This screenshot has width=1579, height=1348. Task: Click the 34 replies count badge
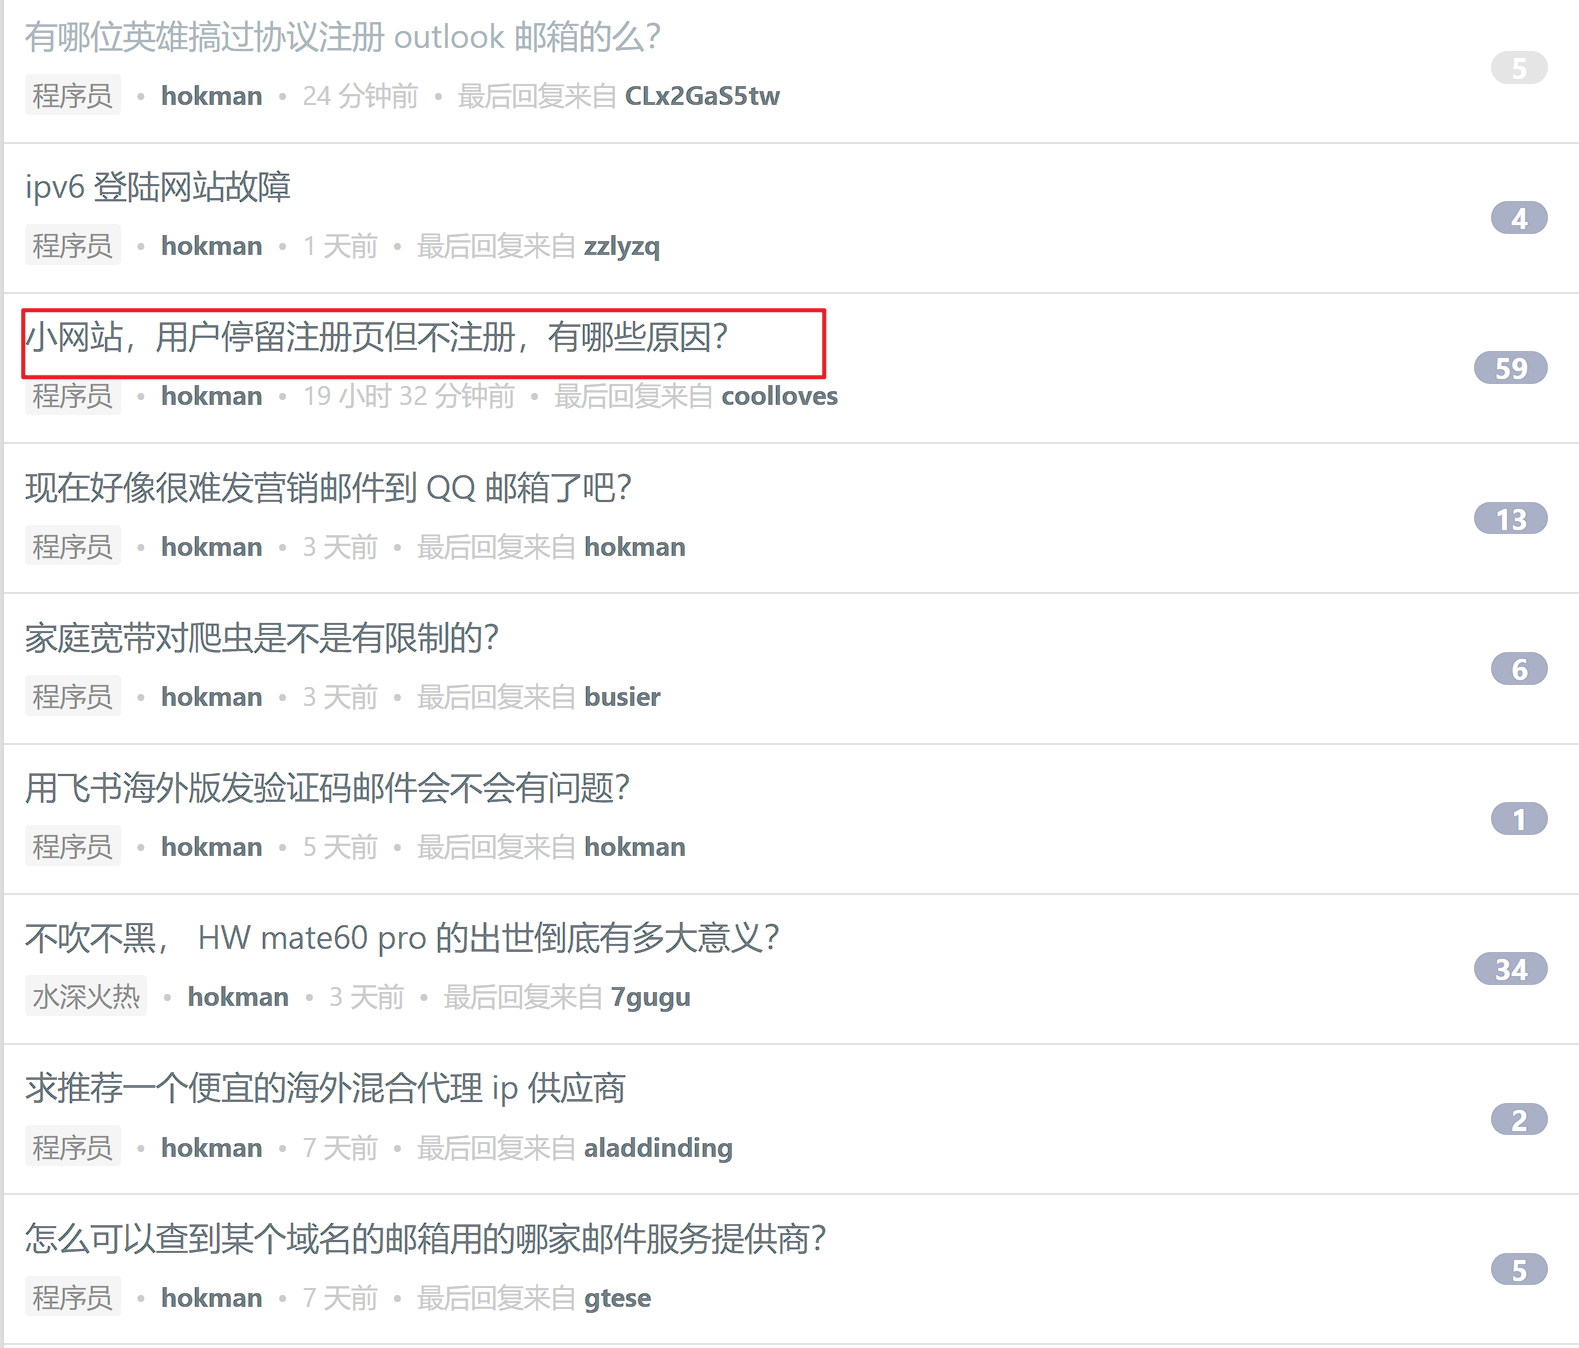pos(1510,969)
